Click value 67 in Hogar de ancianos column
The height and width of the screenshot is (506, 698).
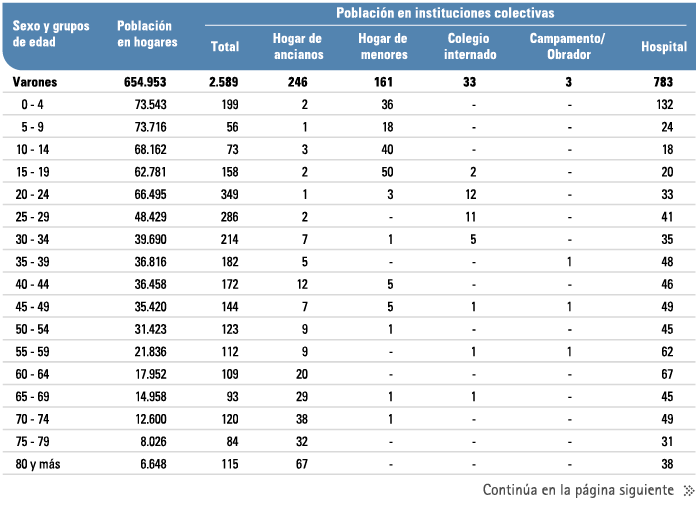pyautogui.click(x=302, y=464)
